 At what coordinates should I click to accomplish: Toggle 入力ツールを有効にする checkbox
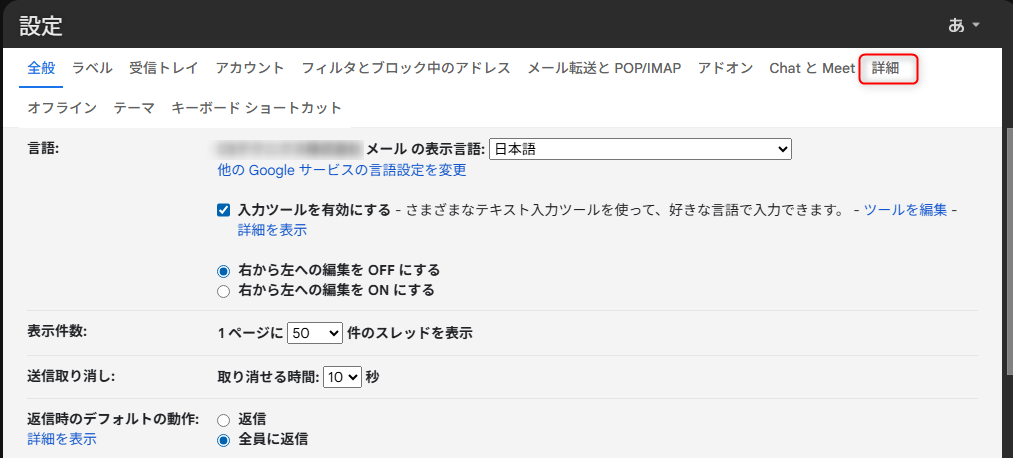coord(224,210)
